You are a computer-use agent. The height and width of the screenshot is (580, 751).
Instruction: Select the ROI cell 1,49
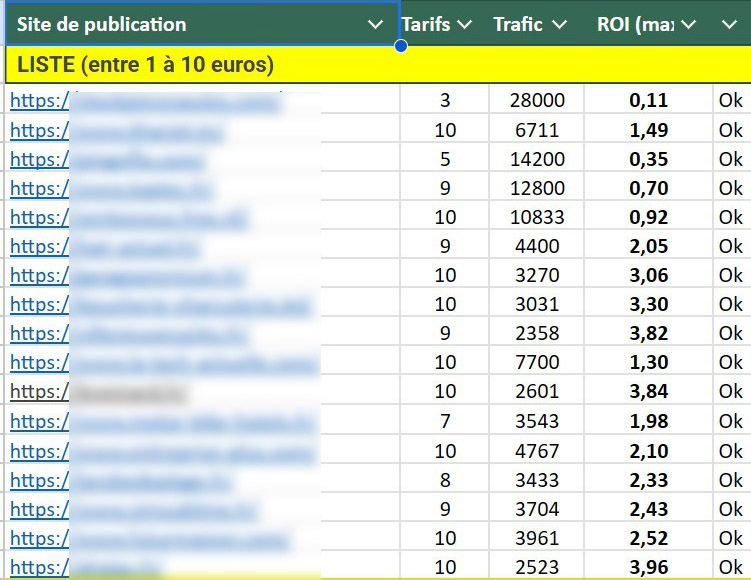click(649, 130)
